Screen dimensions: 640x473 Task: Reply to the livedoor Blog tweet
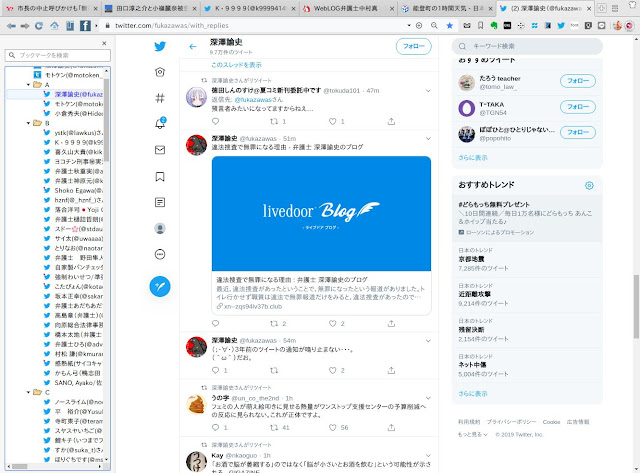coord(216,323)
